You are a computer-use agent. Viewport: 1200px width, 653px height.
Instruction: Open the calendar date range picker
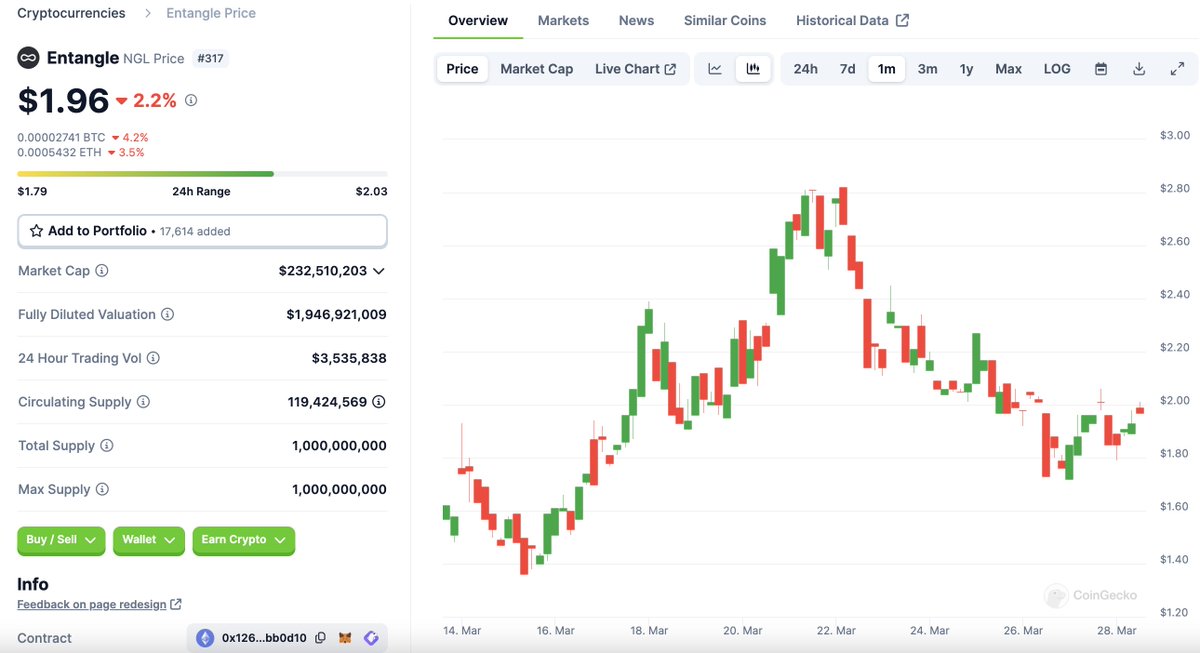1101,69
